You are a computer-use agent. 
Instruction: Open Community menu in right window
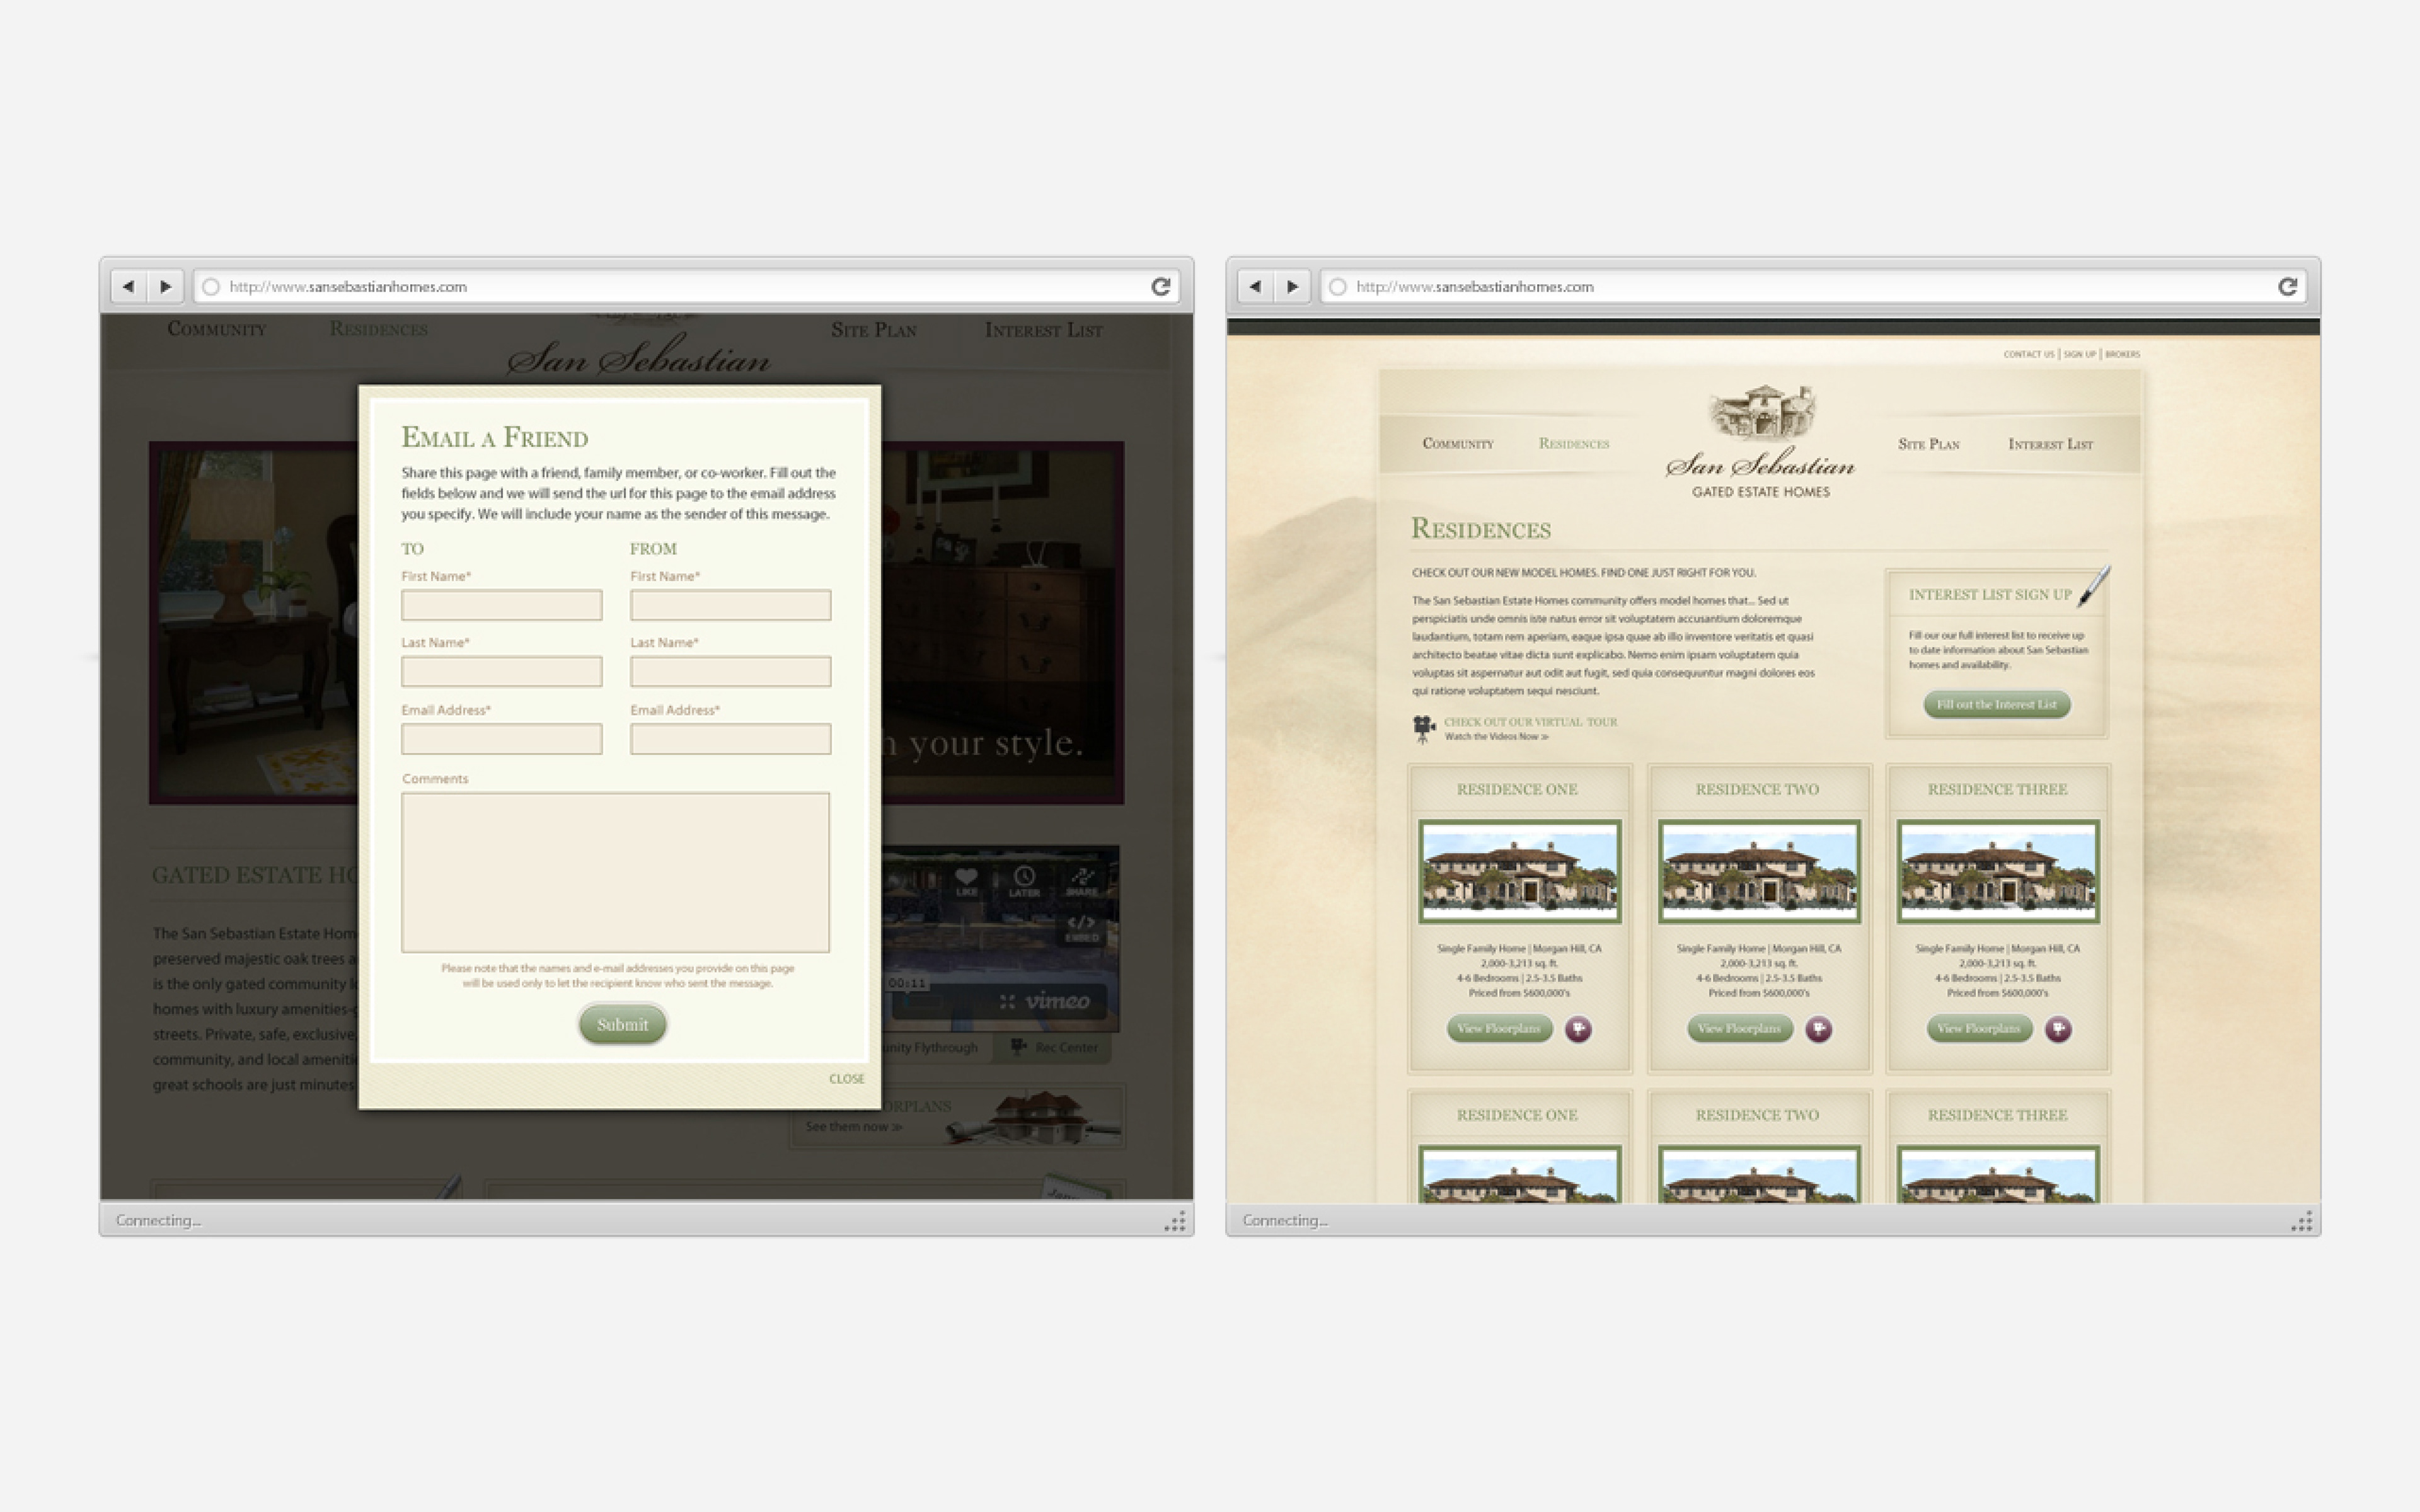[x=1458, y=443]
